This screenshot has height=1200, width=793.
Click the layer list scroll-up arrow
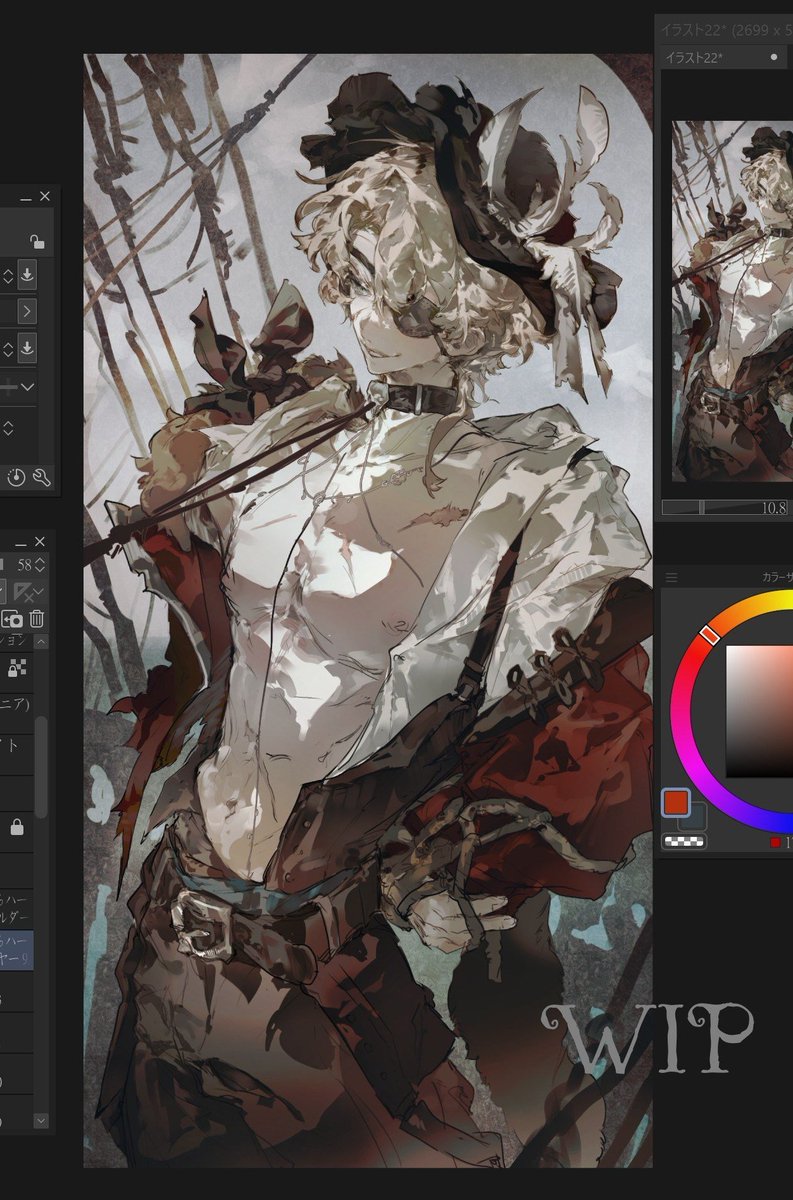[41, 642]
